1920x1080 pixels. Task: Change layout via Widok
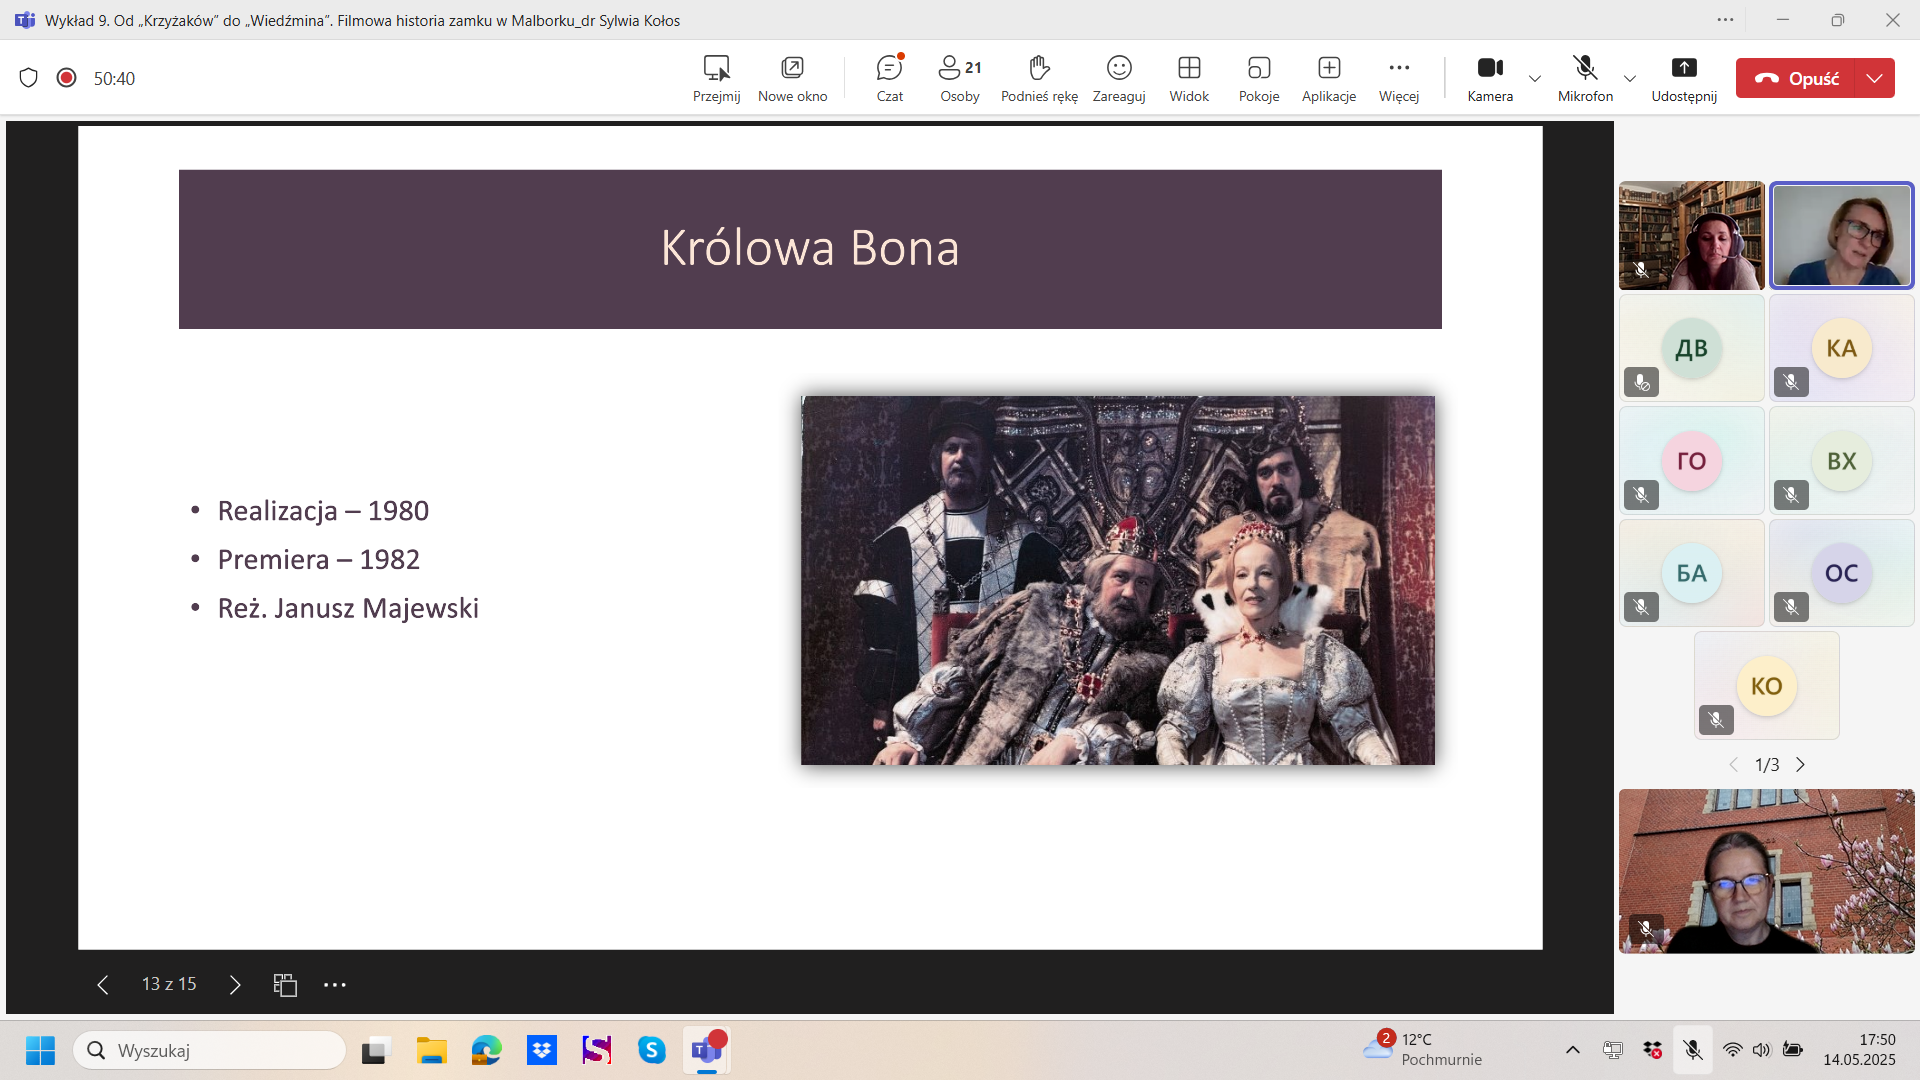[1189, 78]
